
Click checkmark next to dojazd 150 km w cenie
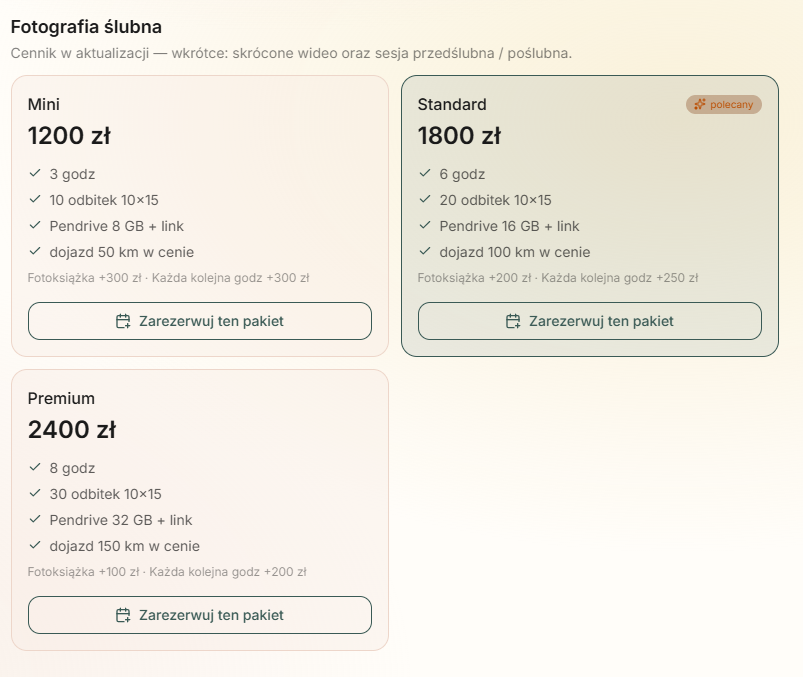[35, 545]
